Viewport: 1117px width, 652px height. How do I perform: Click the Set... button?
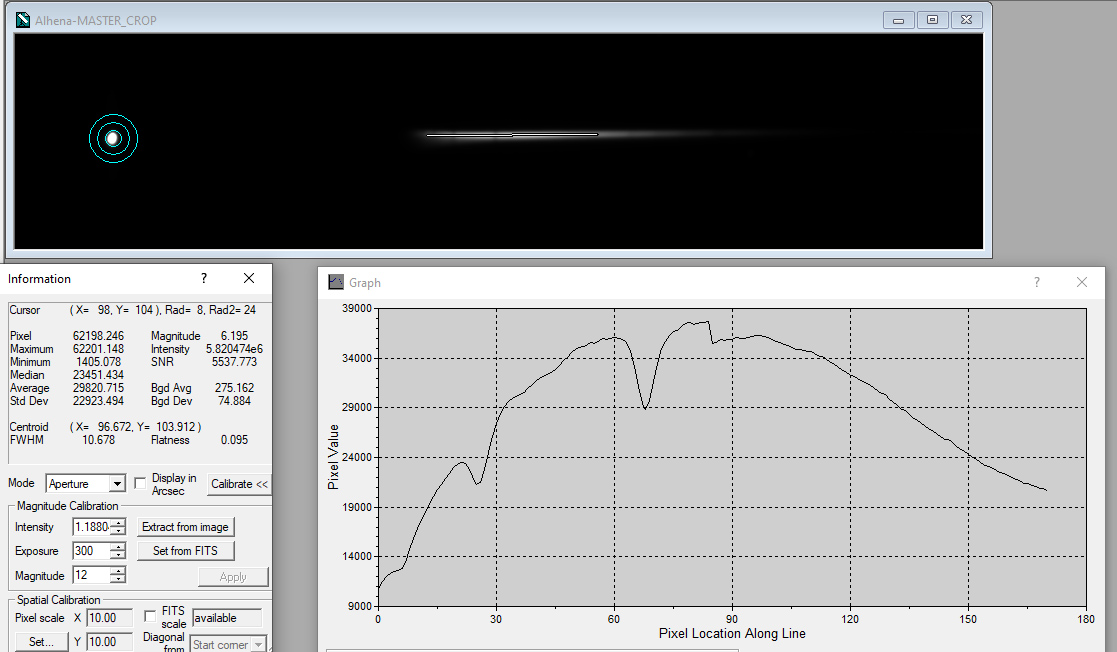41,641
